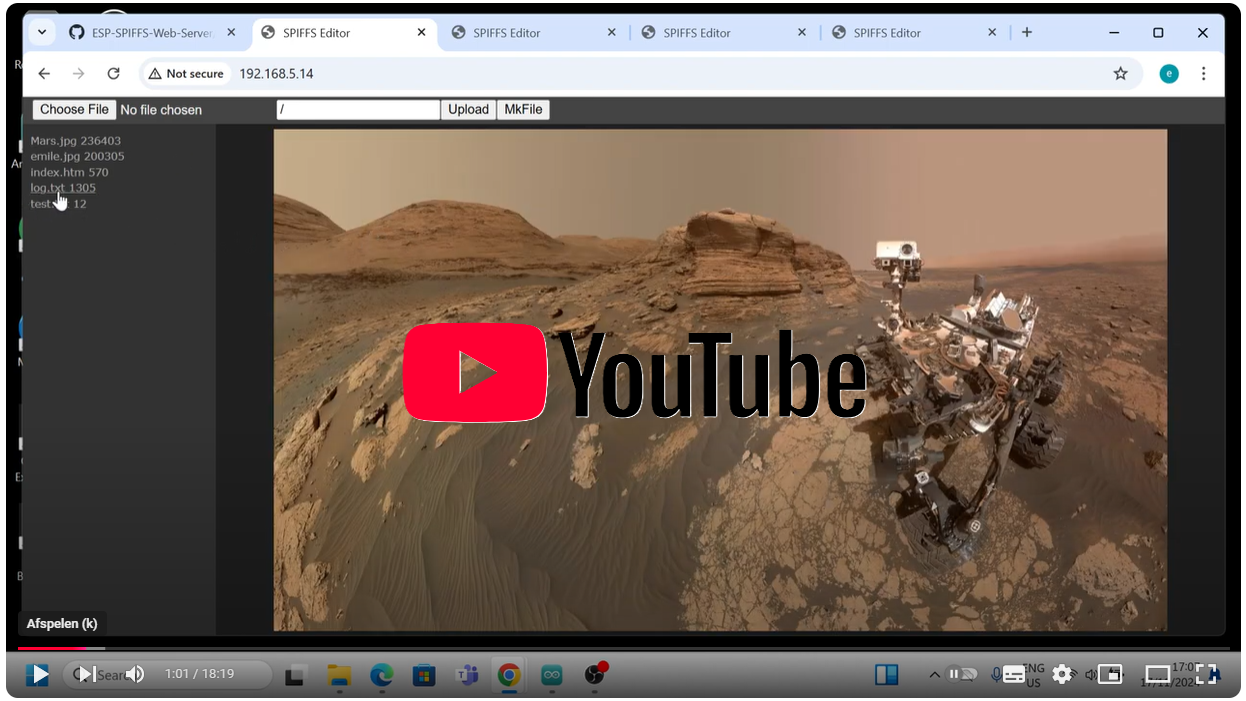Open a new browser tab
Image resolution: width=1246 pixels, height=701 pixels.
click(x=1027, y=32)
